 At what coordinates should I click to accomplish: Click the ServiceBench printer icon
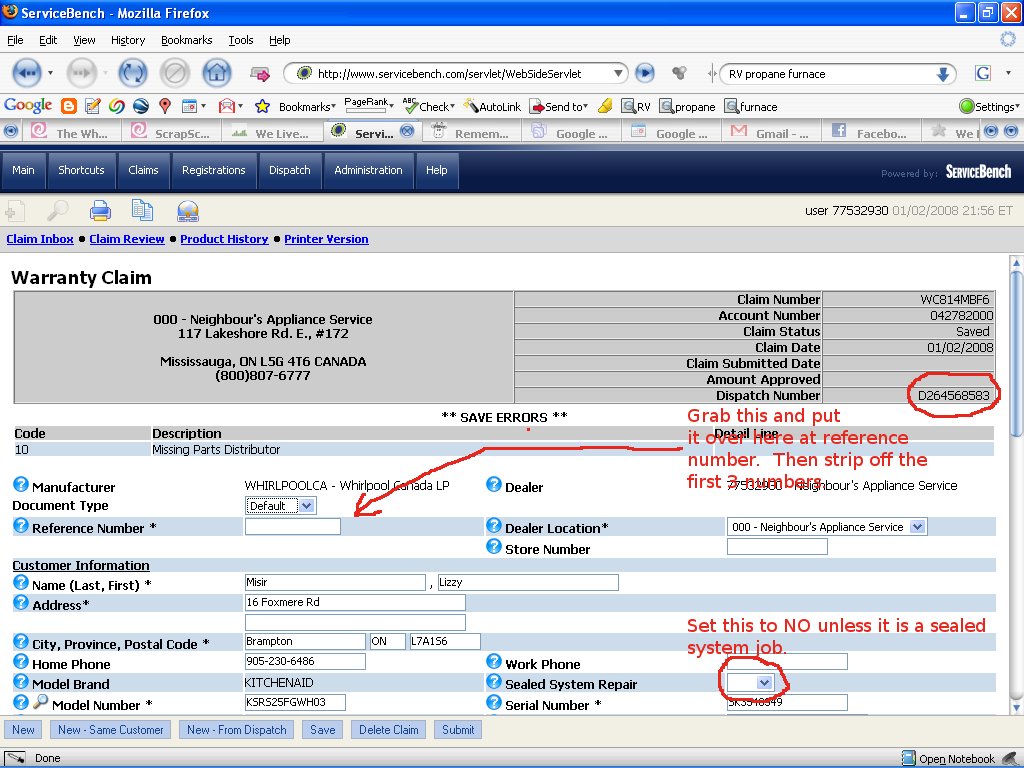pyautogui.click(x=100, y=210)
